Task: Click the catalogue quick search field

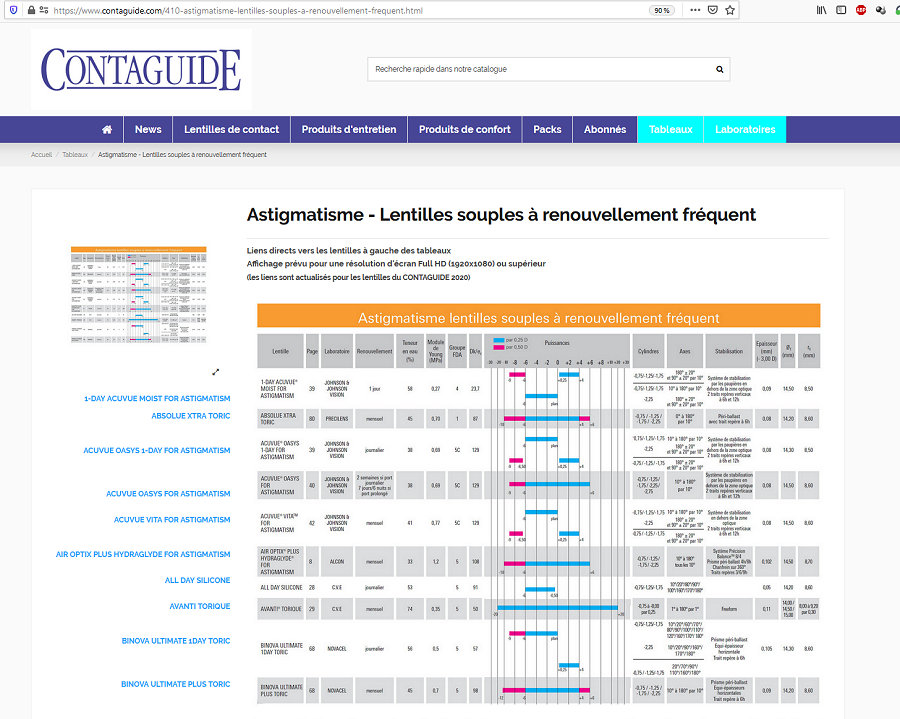Action: [540, 69]
